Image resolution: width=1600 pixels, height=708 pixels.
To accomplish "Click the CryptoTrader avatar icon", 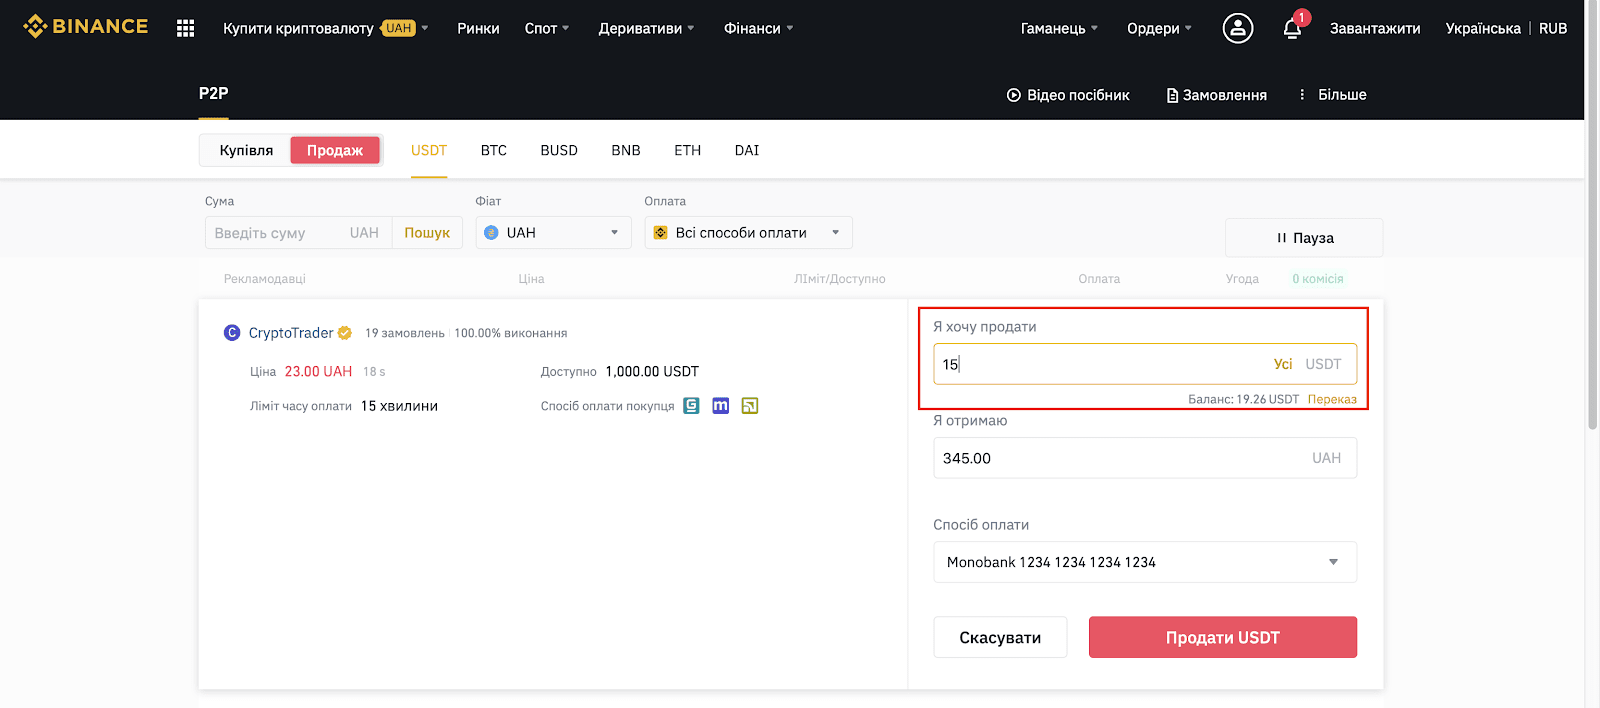I will (x=232, y=333).
